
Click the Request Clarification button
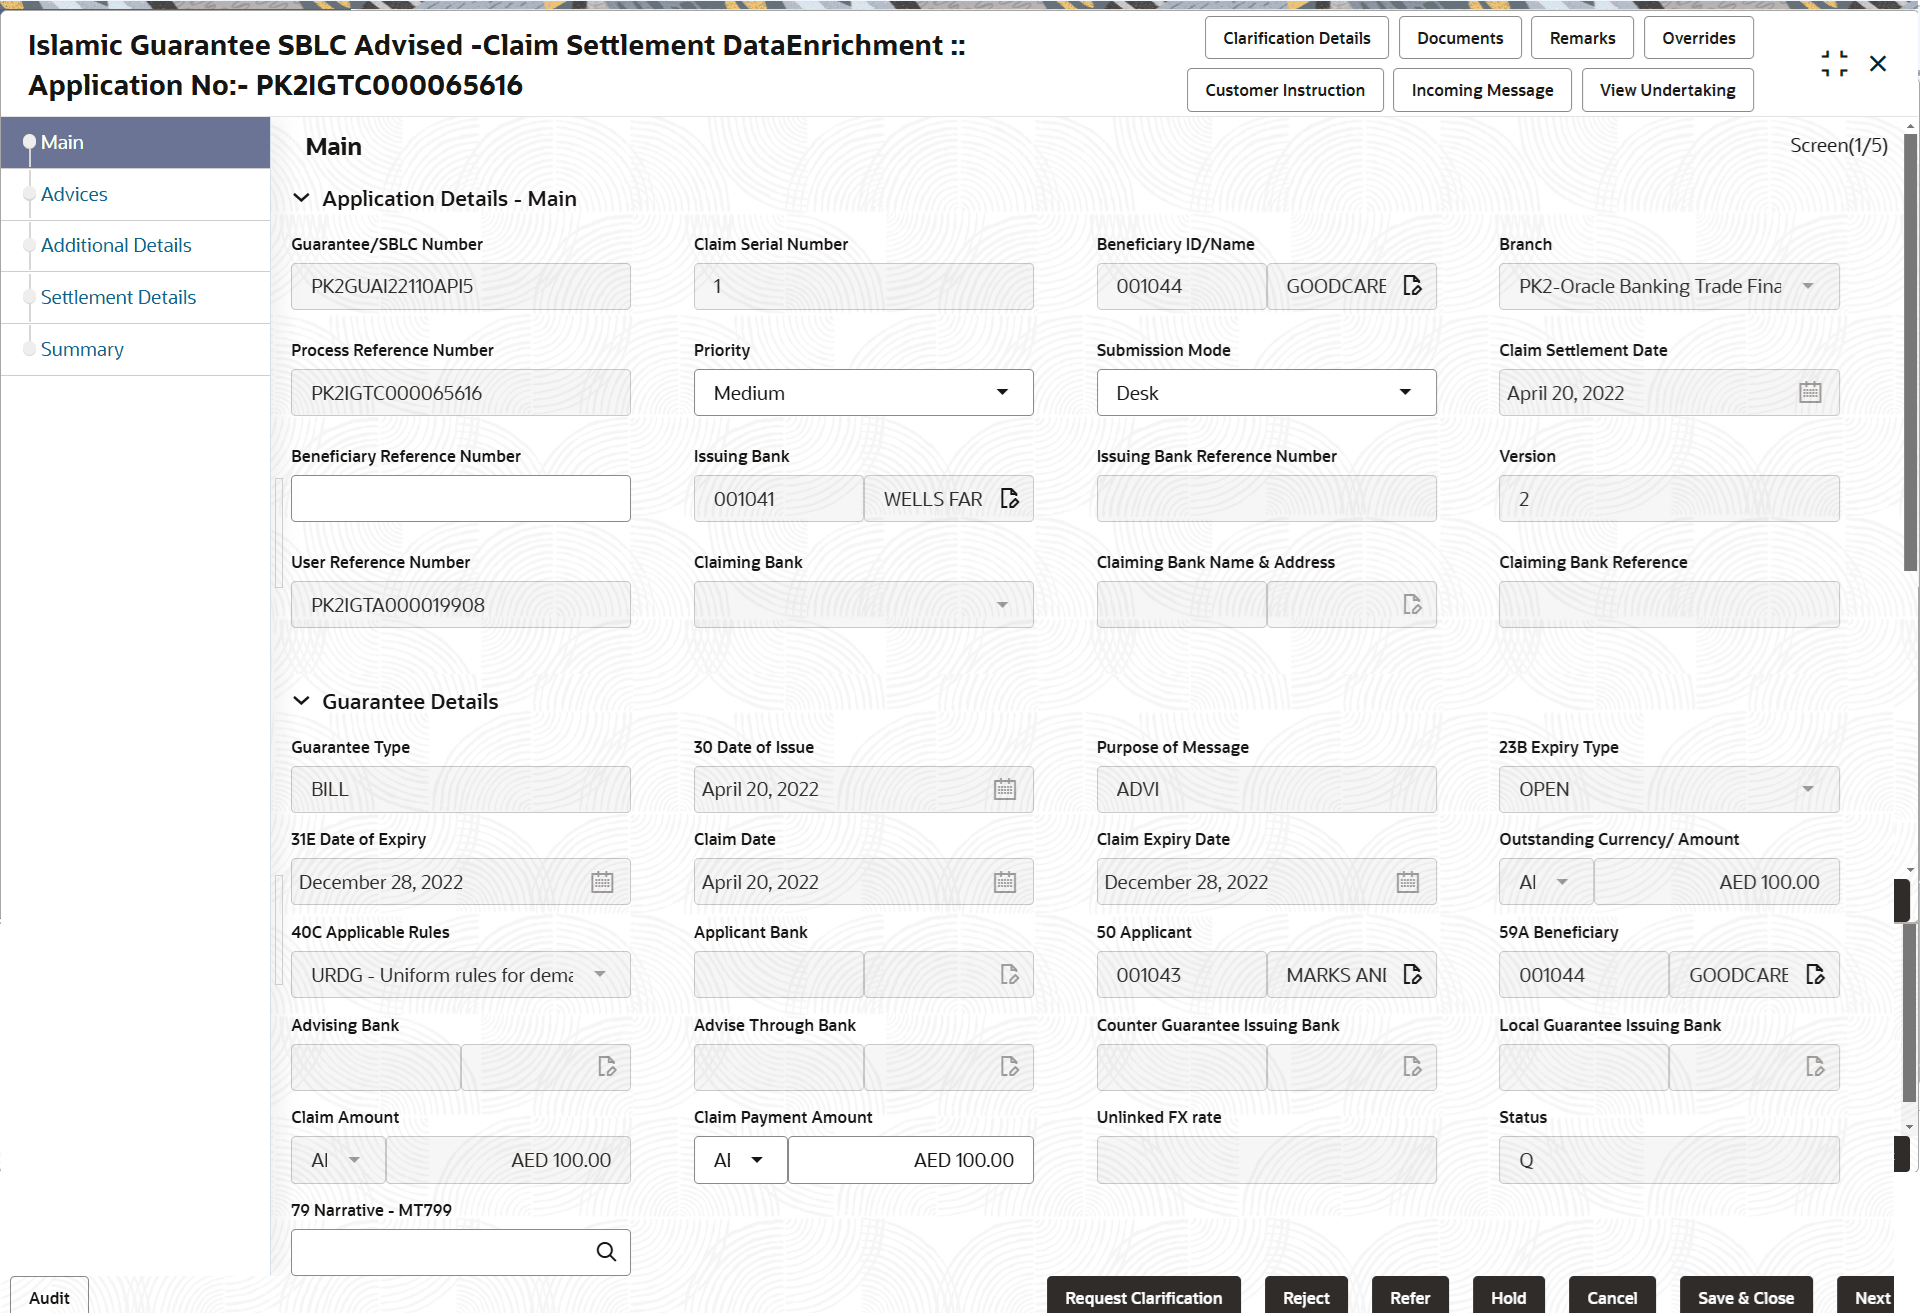[1143, 1297]
